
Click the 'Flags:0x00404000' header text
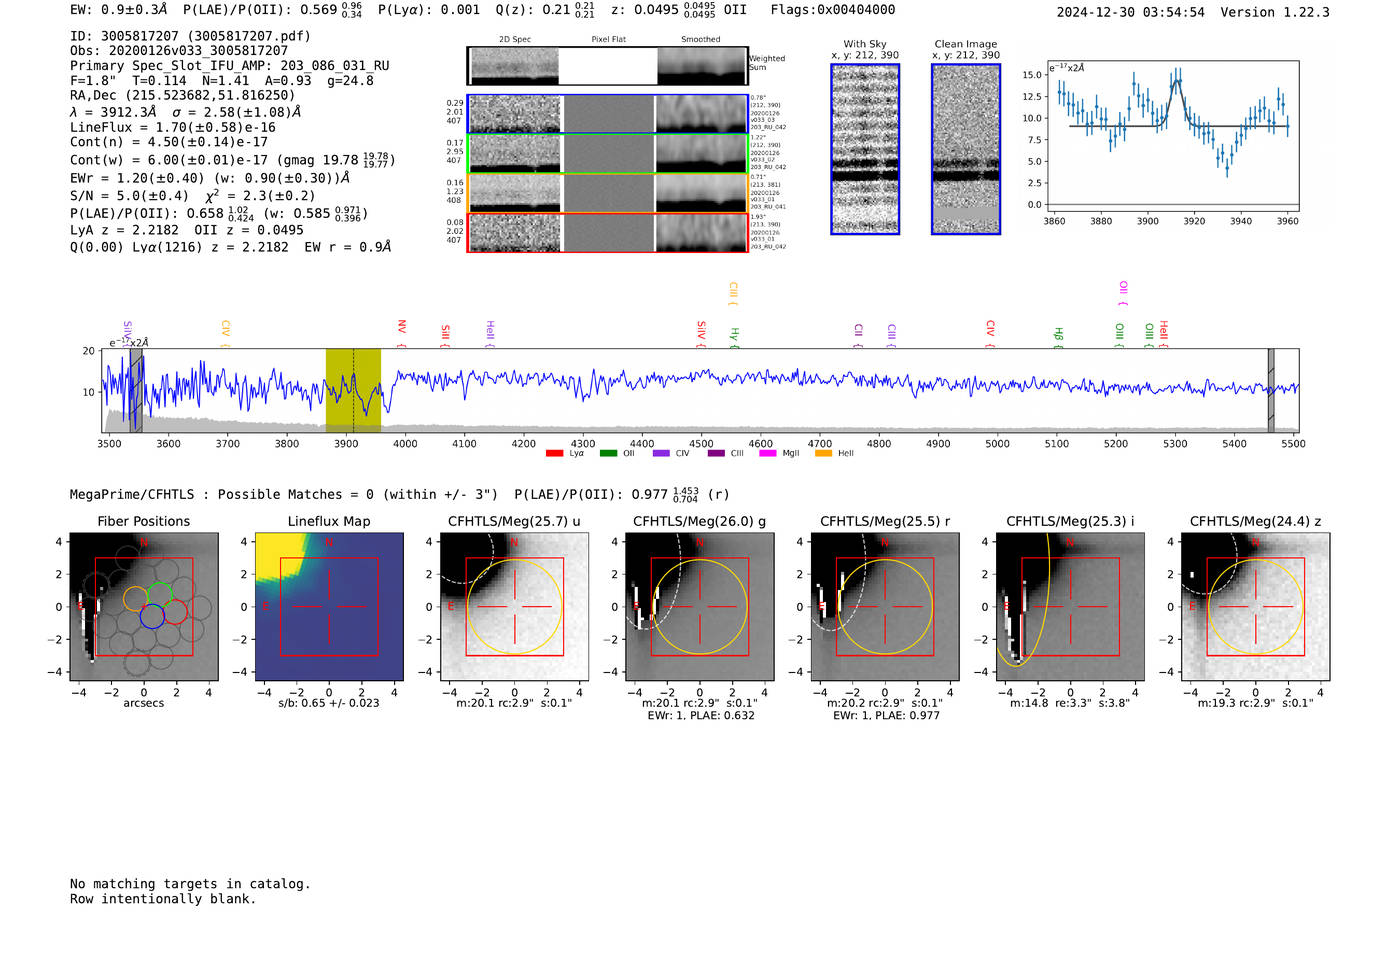(x=833, y=10)
